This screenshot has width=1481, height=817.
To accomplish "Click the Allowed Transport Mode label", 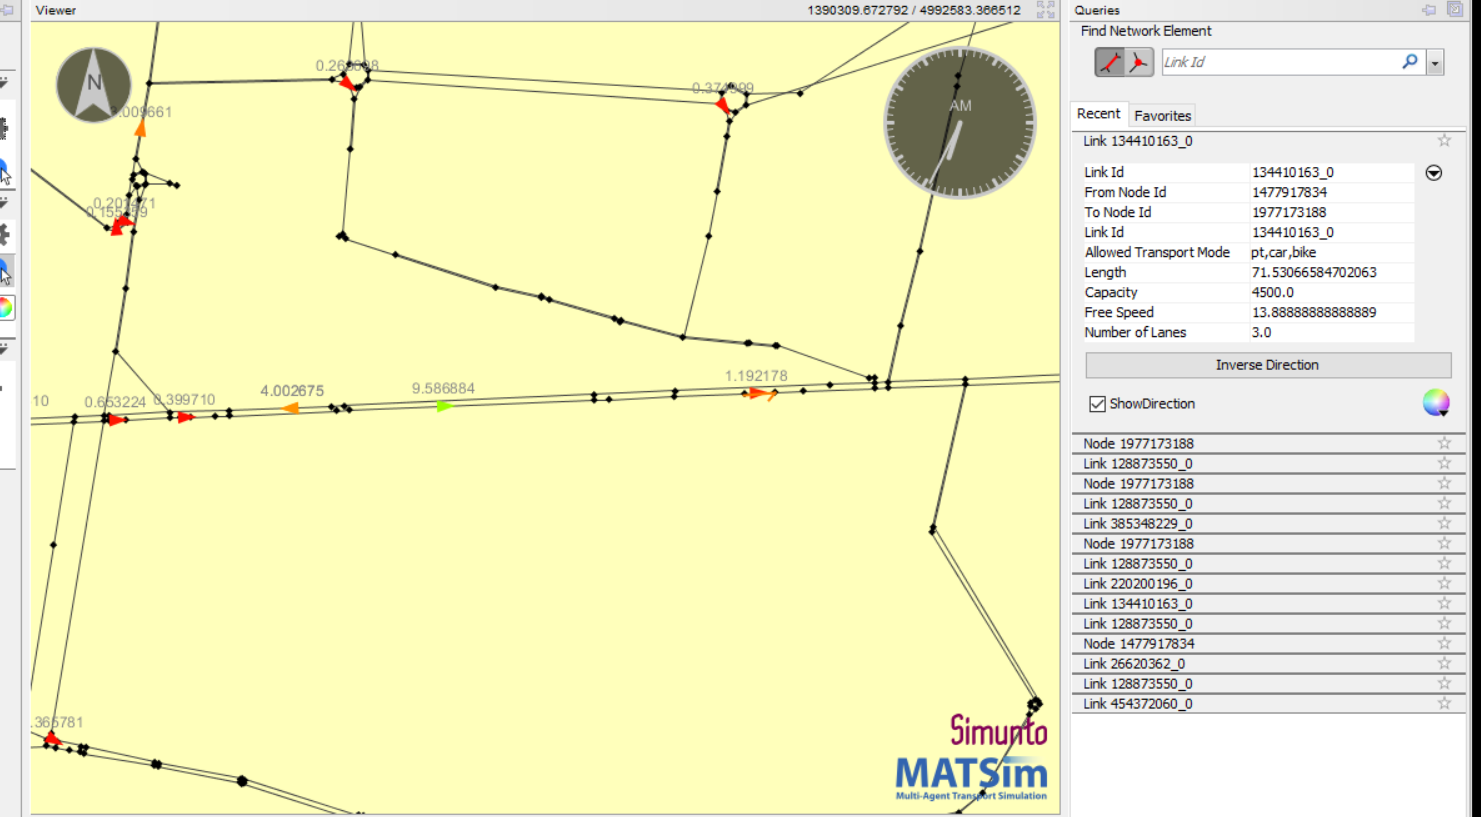I will [x=1157, y=252].
